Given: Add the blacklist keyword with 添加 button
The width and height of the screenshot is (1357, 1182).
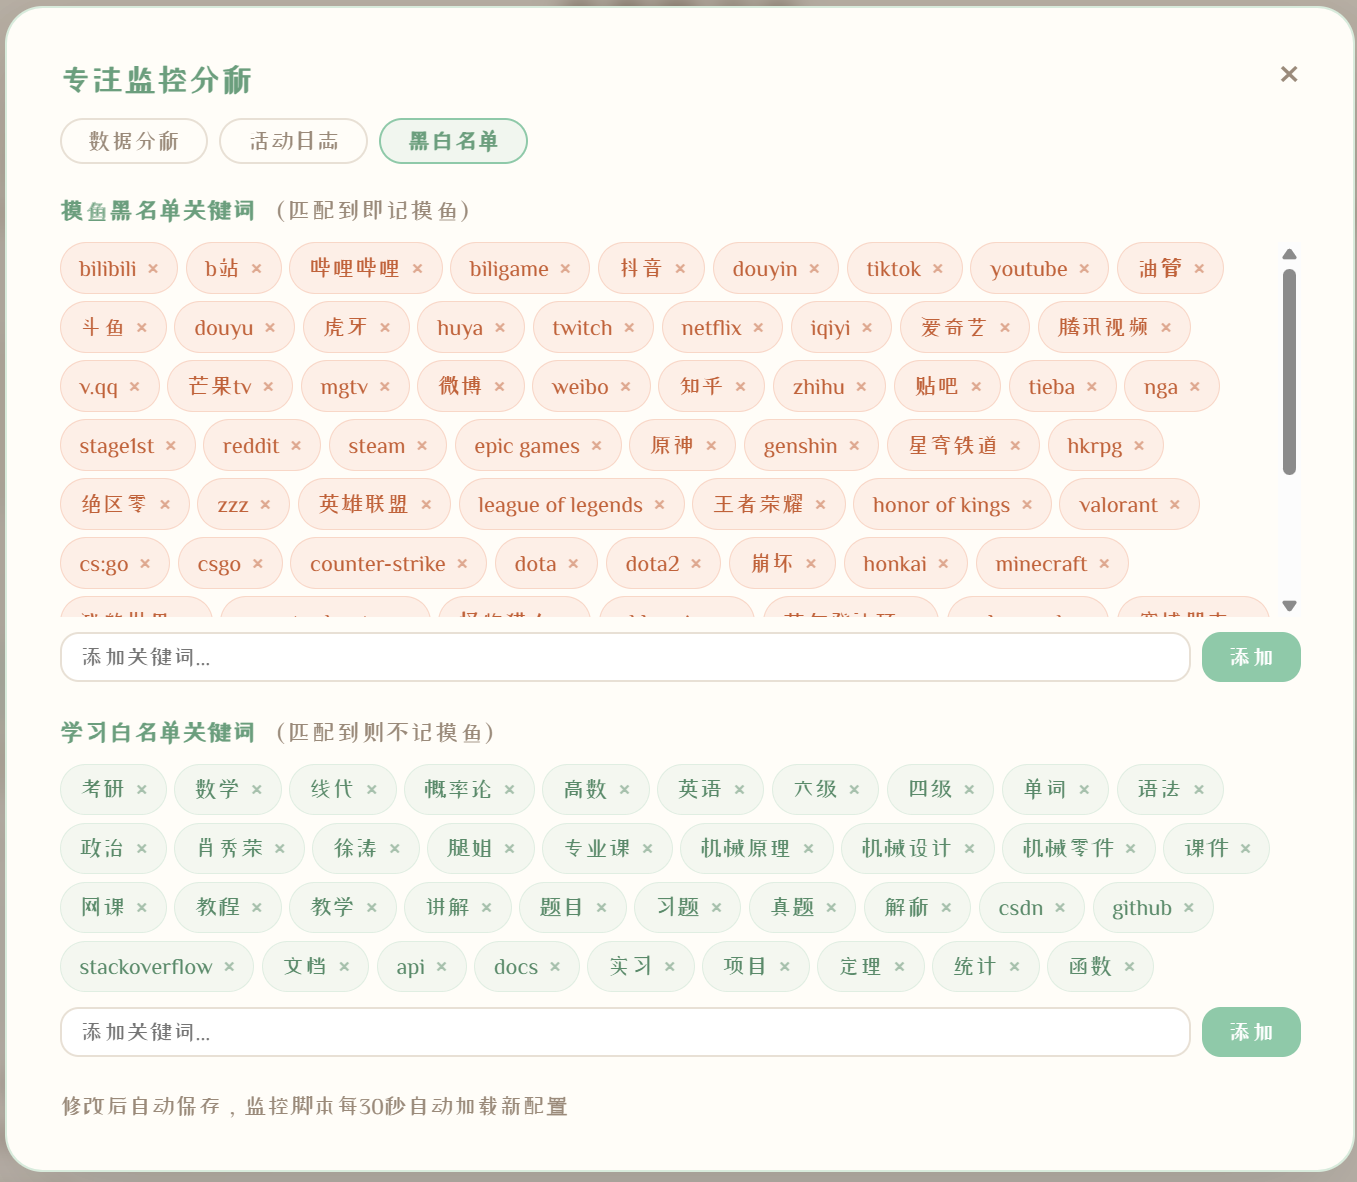Looking at the screenshot, I should (x=1251, y=657).
